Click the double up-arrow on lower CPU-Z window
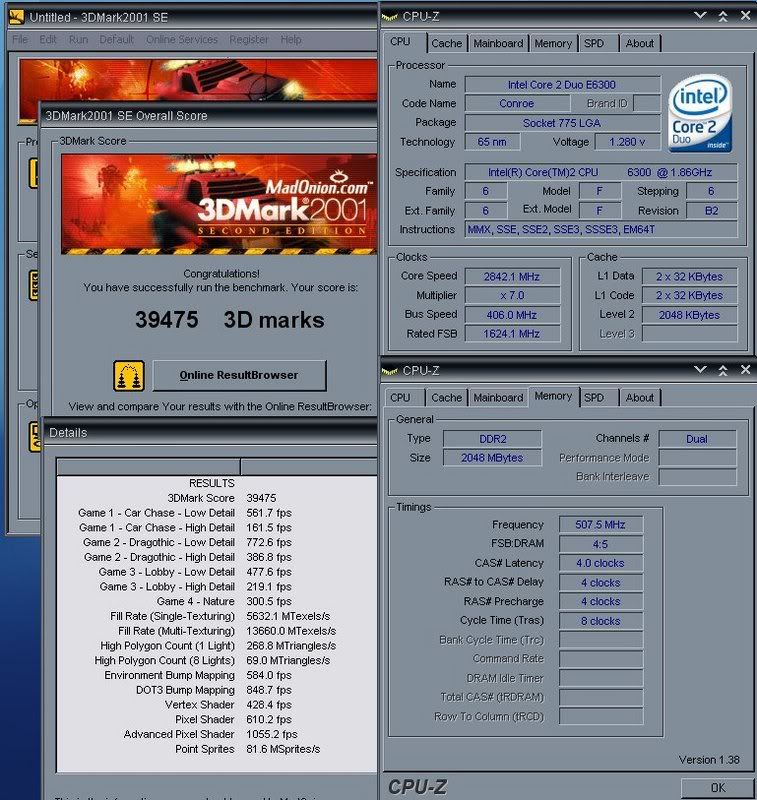The height and width of the screenshot is (800, 757). (723, 370)
